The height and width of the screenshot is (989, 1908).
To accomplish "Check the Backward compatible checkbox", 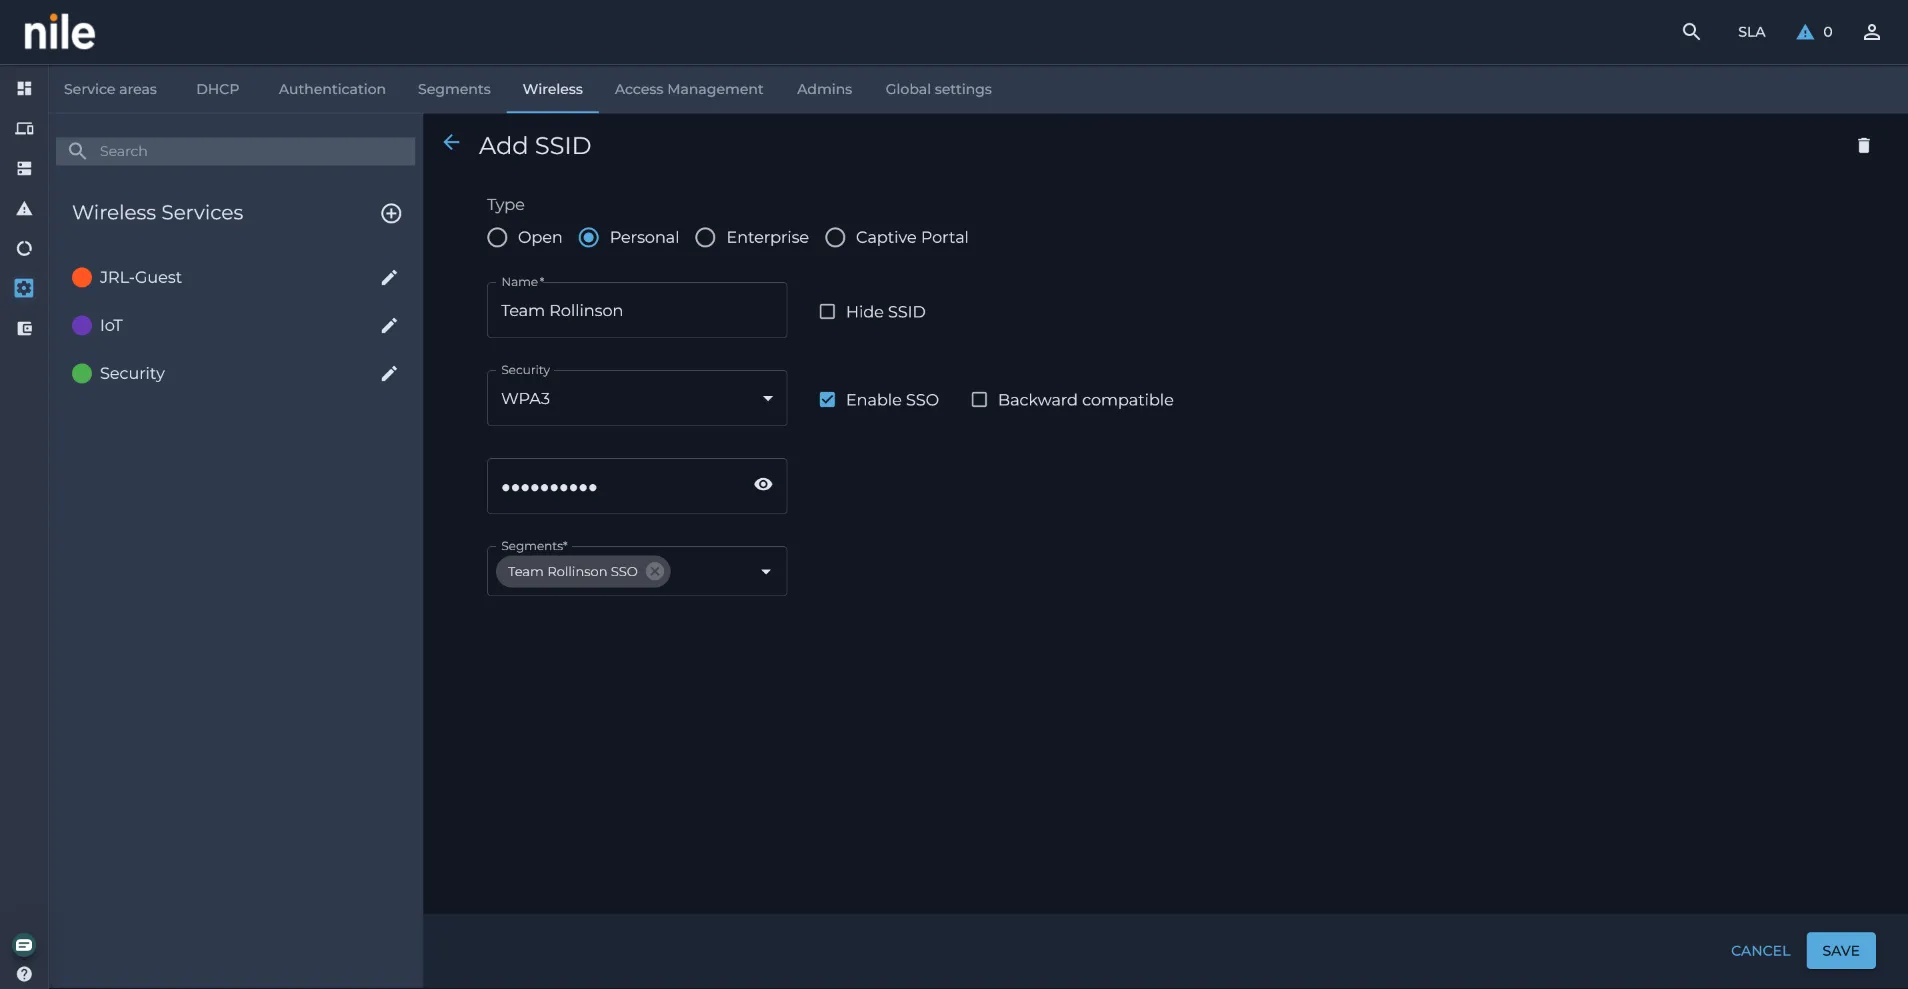I will pos(979,400).
